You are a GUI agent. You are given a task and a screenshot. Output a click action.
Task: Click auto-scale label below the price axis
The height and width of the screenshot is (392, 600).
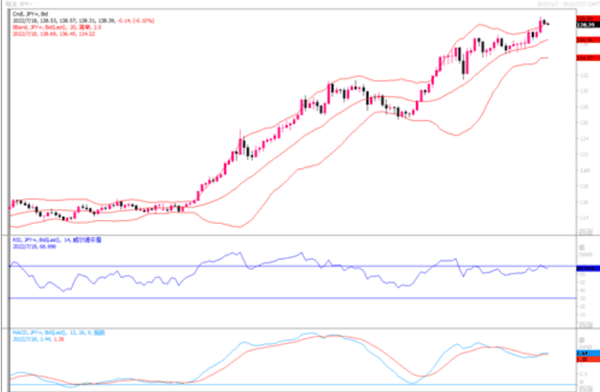coord(586,231)
